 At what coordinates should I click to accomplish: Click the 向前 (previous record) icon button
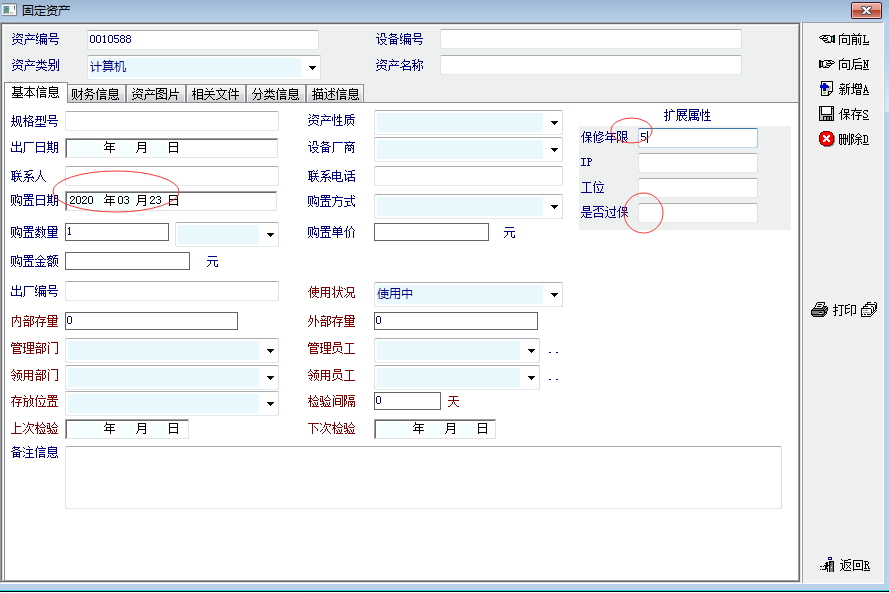(827, 40)
